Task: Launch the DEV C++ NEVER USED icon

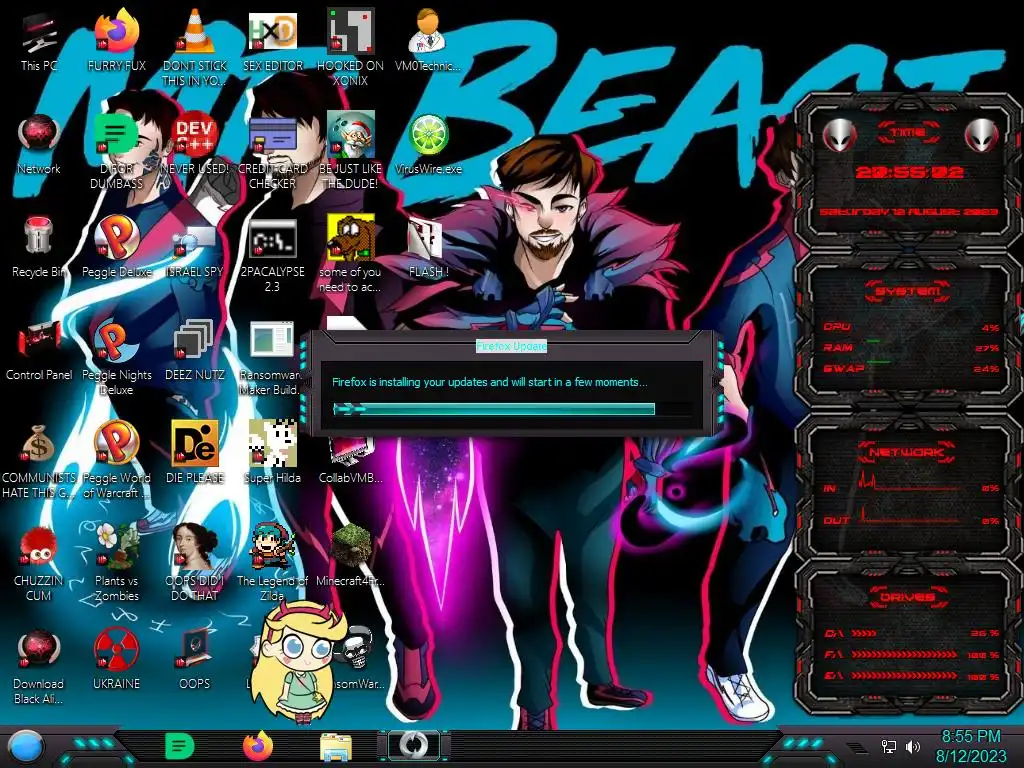Action: click(x=195, y=136)
